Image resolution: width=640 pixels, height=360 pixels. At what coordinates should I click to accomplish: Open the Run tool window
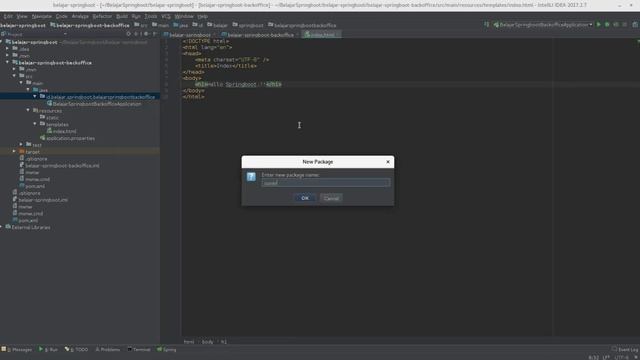[48, 349]
